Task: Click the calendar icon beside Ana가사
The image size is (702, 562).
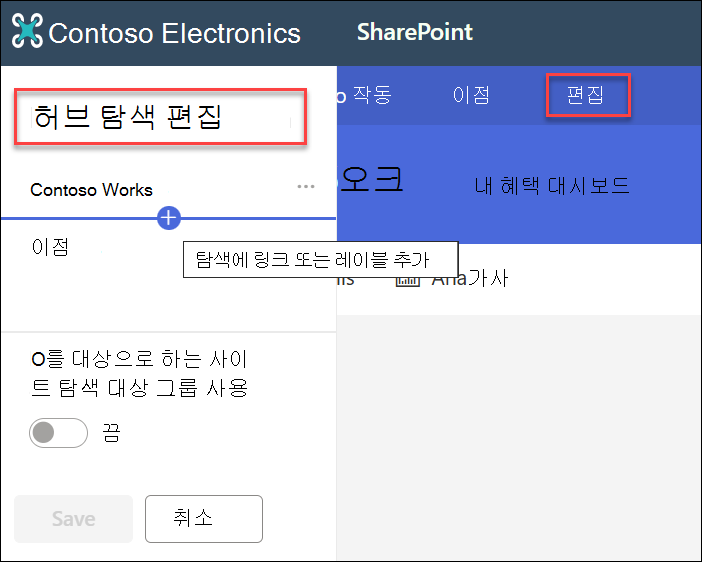Action: click(408, 281)
